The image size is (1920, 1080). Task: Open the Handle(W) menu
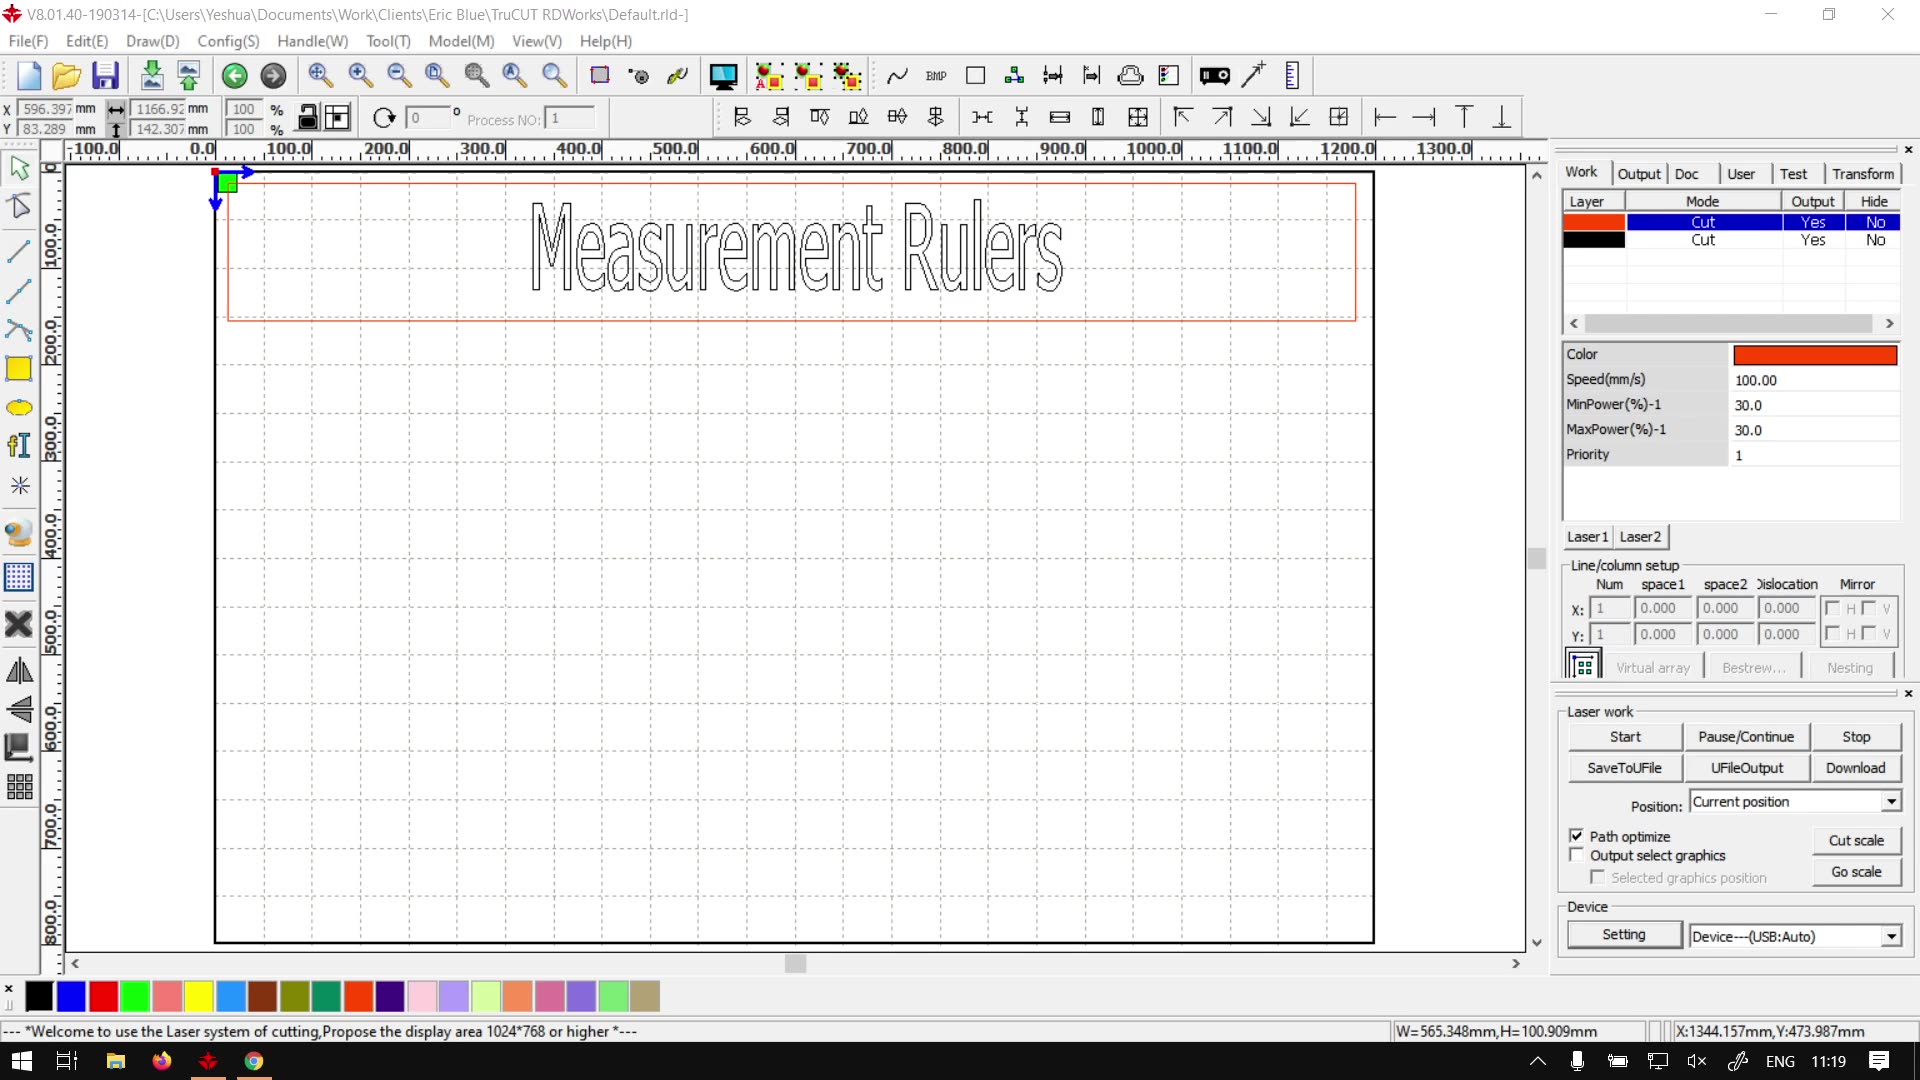pos(312,41)
